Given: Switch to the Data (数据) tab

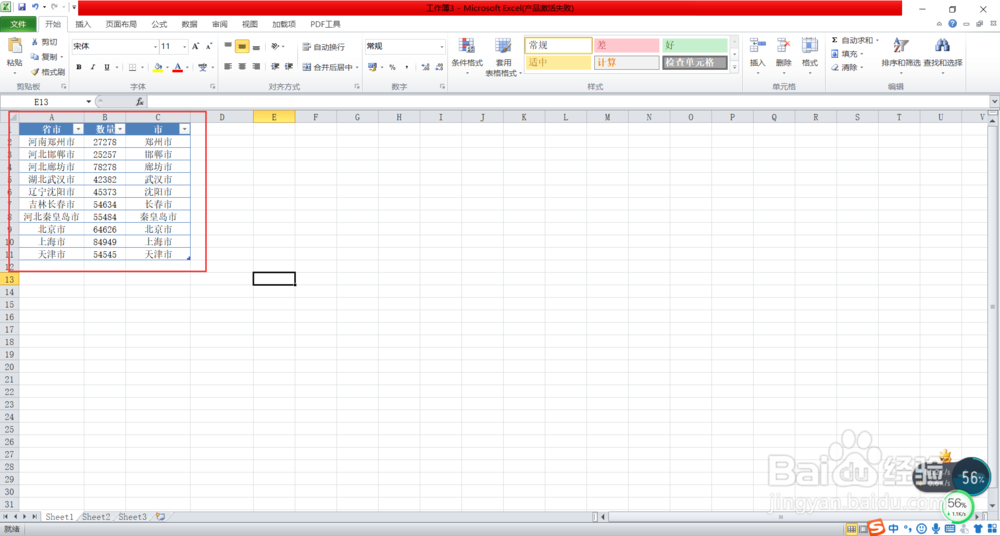Looking at the screenshot, I should [x=189, y=24].
